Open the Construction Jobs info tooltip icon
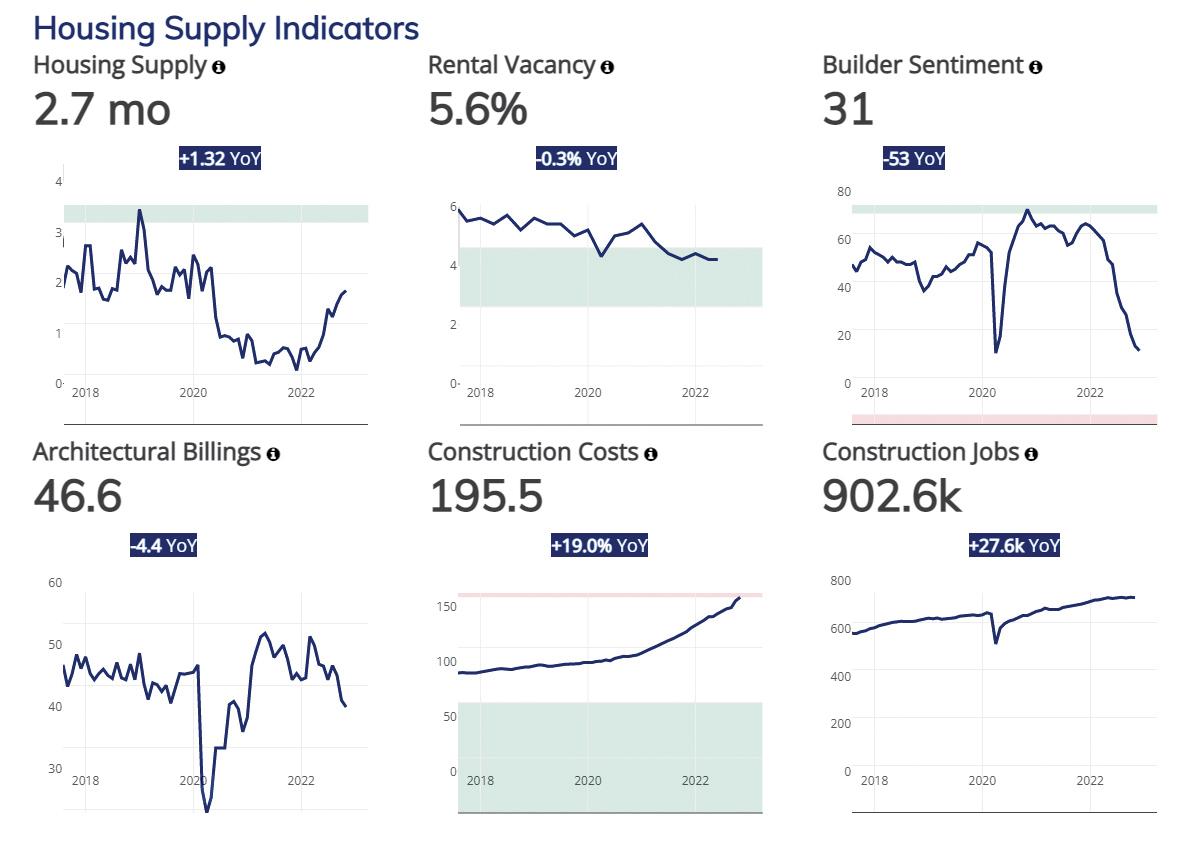Image resolution: width=1200 pixels, height=849 pixels. tap(1031, 454)
